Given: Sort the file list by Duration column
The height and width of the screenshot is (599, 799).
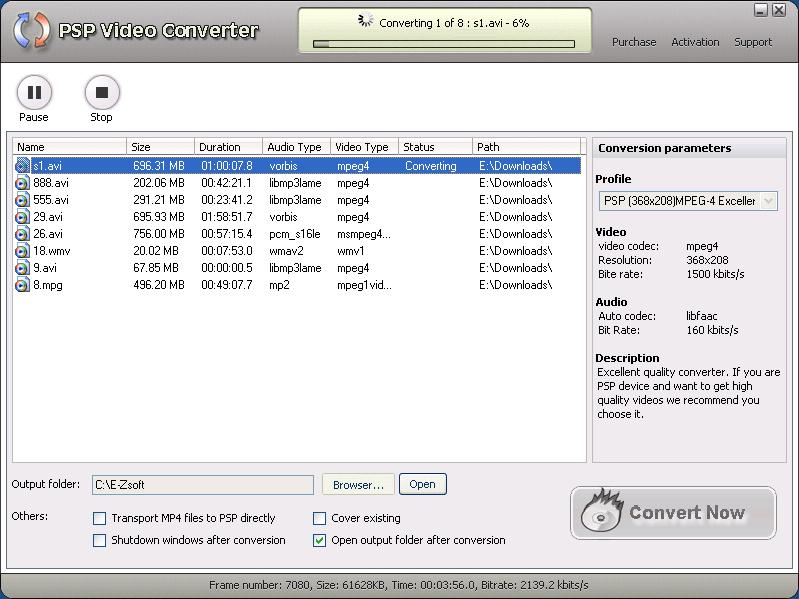Looking at the screenshot, I should click(x=228, y=147).
